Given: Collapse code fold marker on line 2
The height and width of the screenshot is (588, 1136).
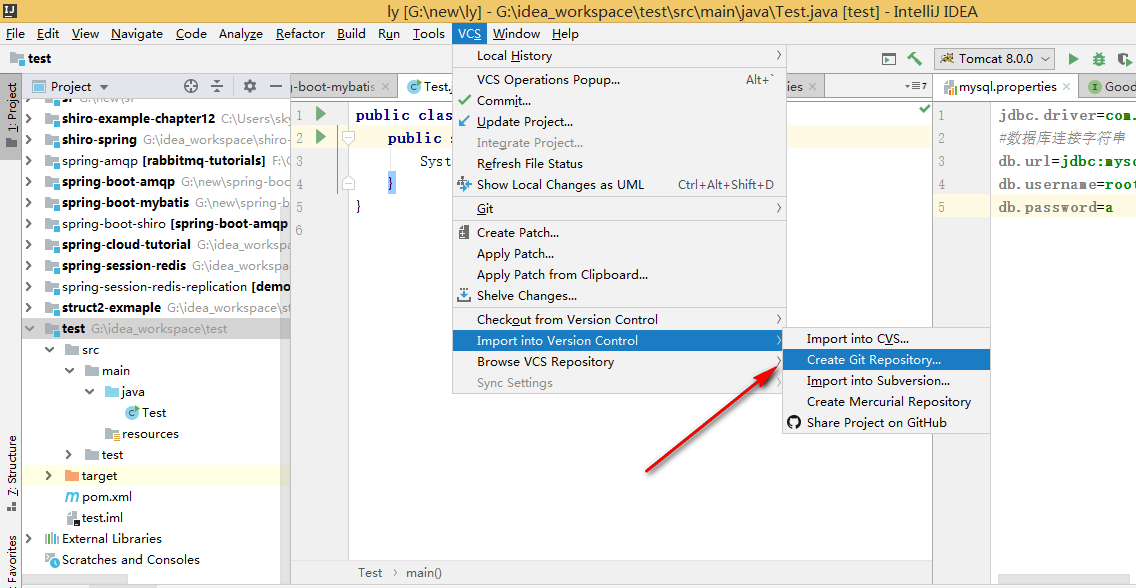Looking at the screenshot, I should click(x=348, y=137).
